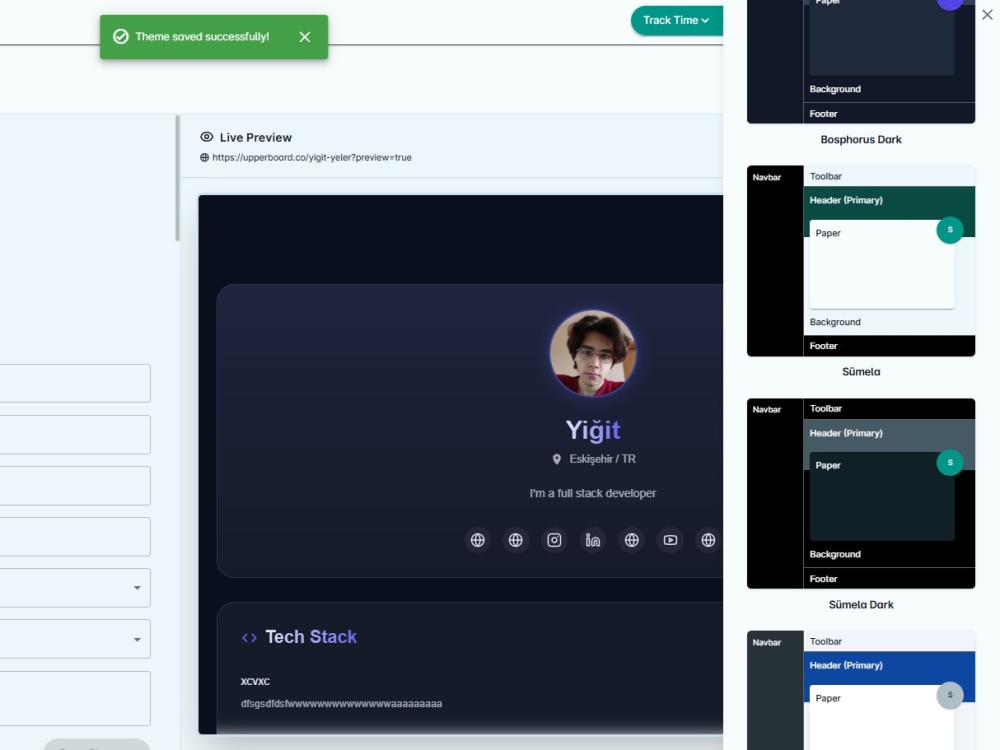Open the first dropdown arrow in form
The height and width of the screenshot is (750, 1000).
(x=137, y=588)
